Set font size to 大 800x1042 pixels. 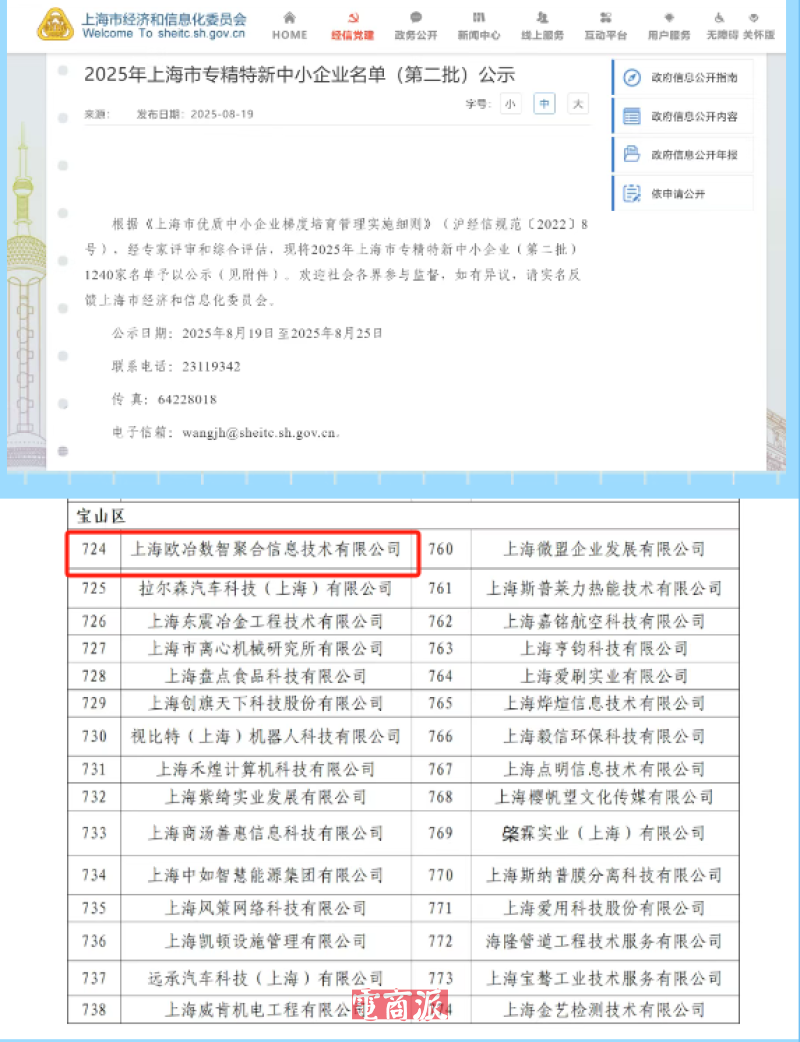[578, 104]
